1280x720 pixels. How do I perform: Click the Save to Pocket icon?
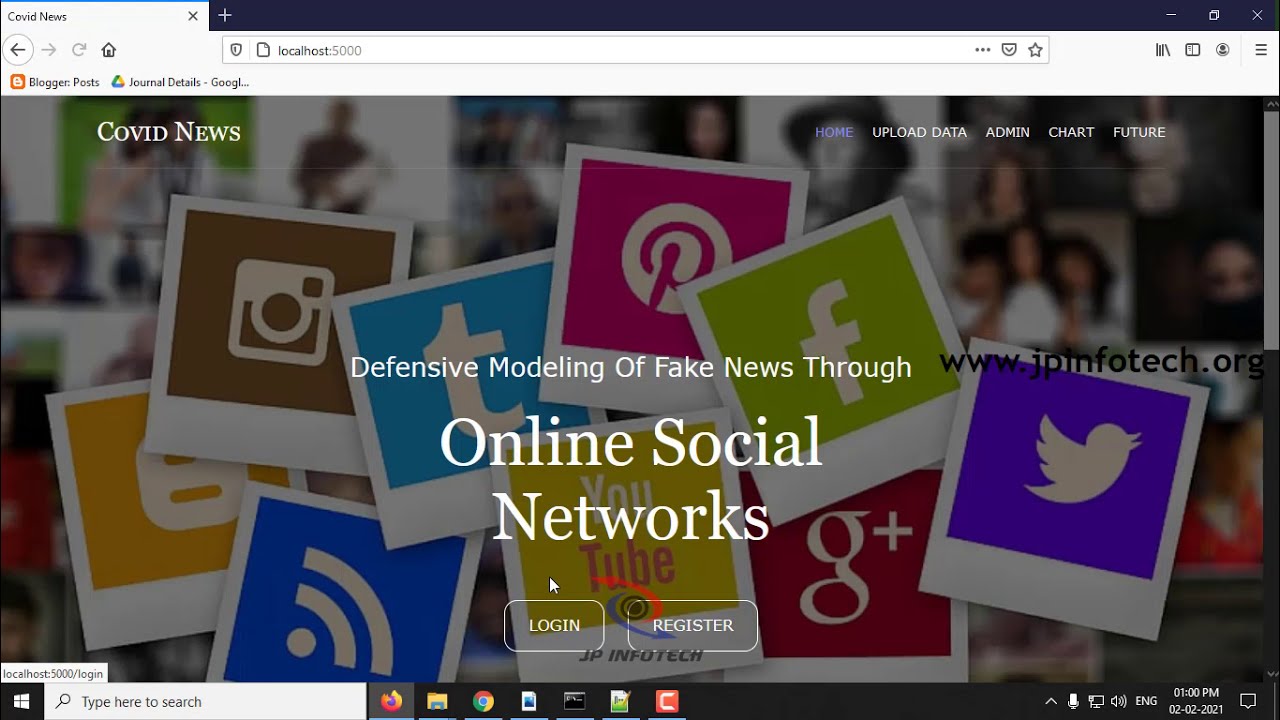tap(1010, 50)
